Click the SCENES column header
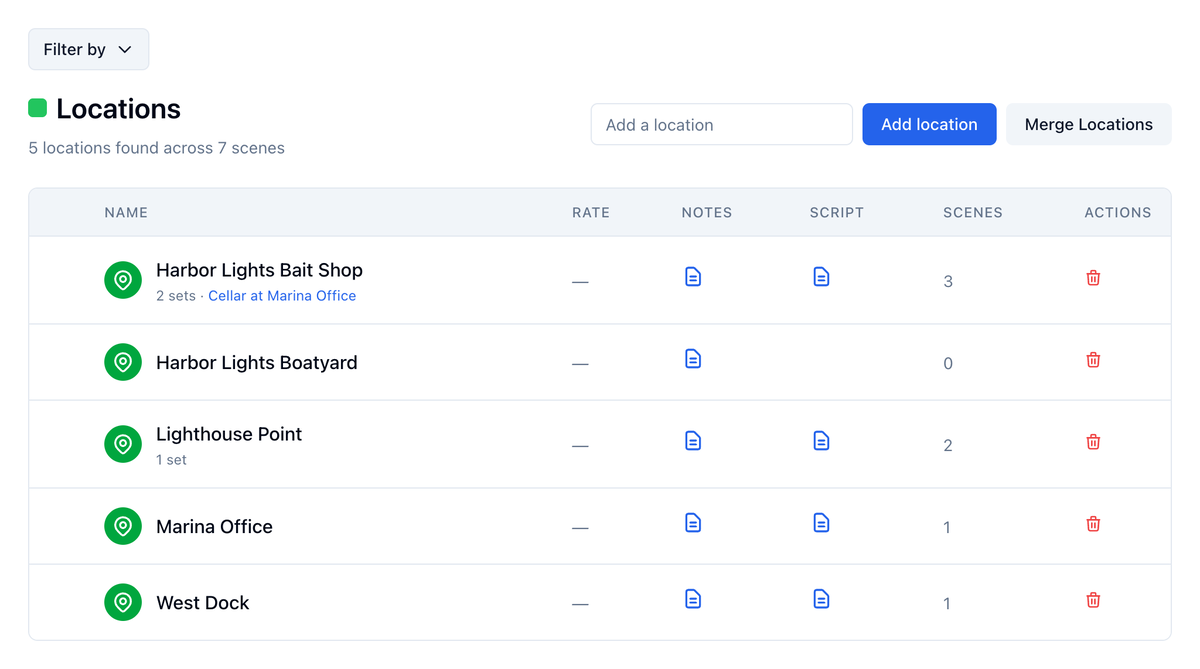The image size is (1200, 669). 973,212
